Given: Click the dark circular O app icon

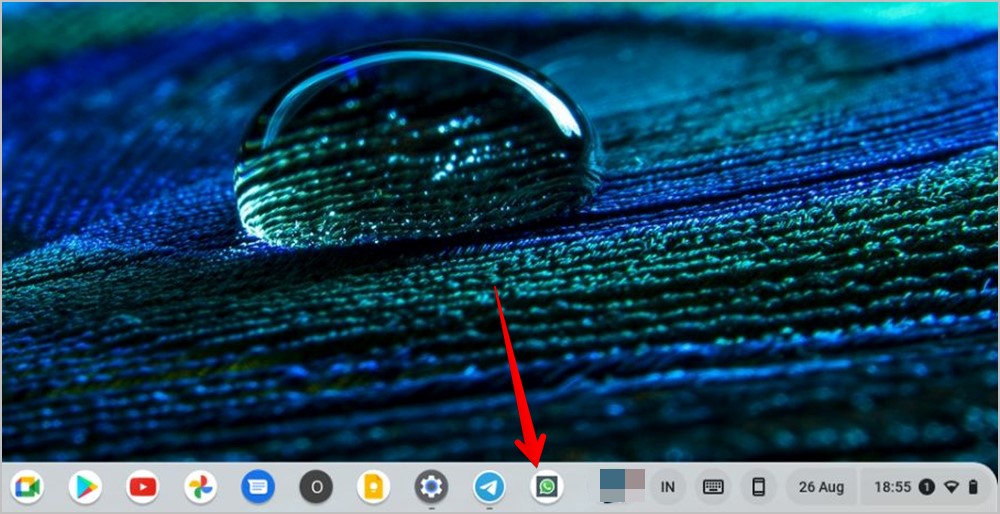Looking at the screenshot, I should click(316, 488).
